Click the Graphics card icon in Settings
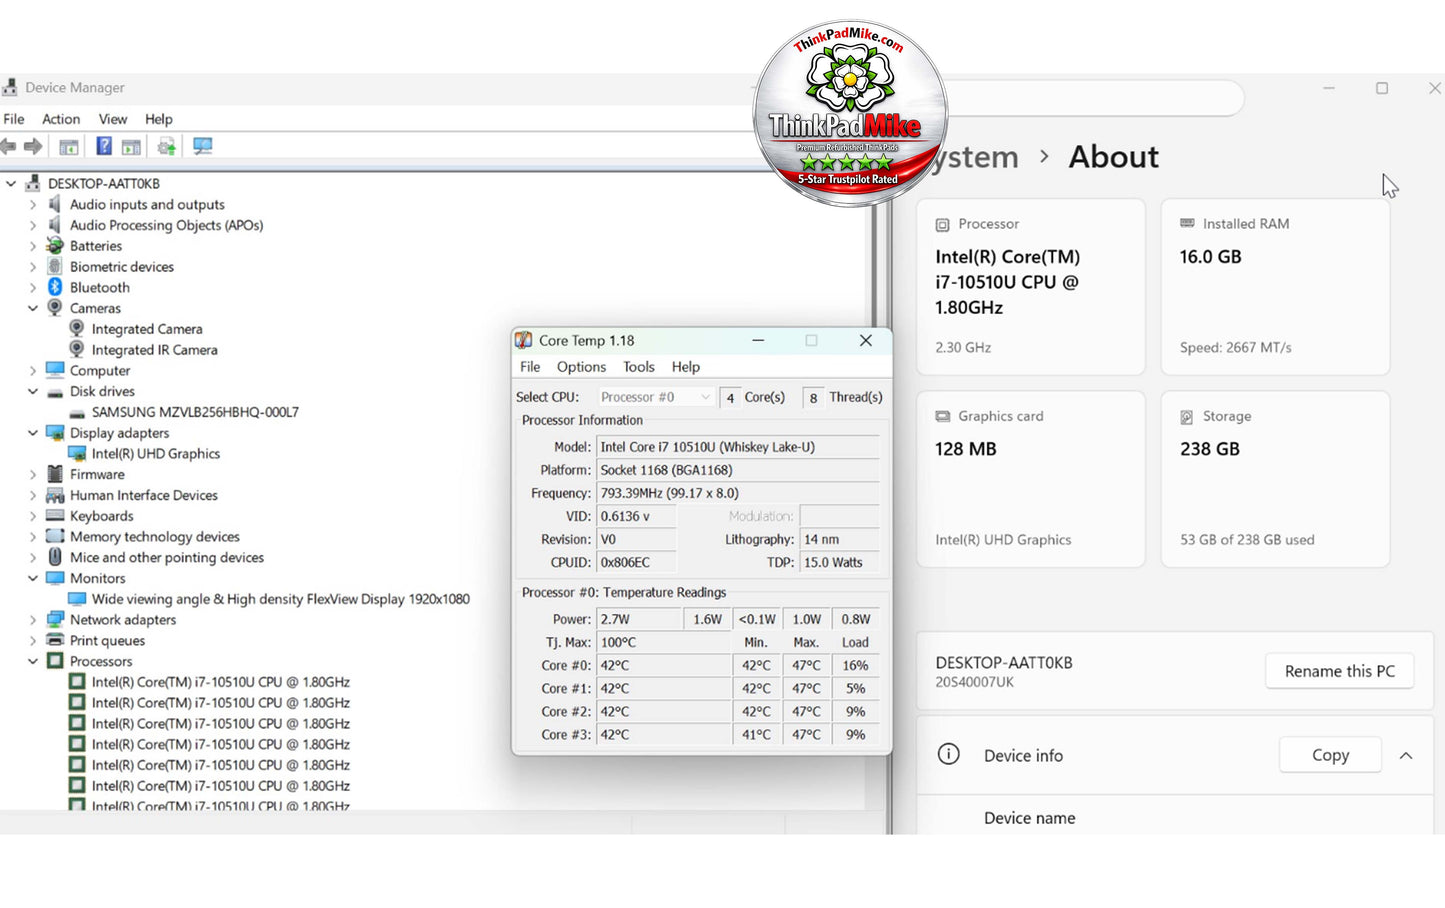Viewport: 1445px width, 908px height. [942, 416]
